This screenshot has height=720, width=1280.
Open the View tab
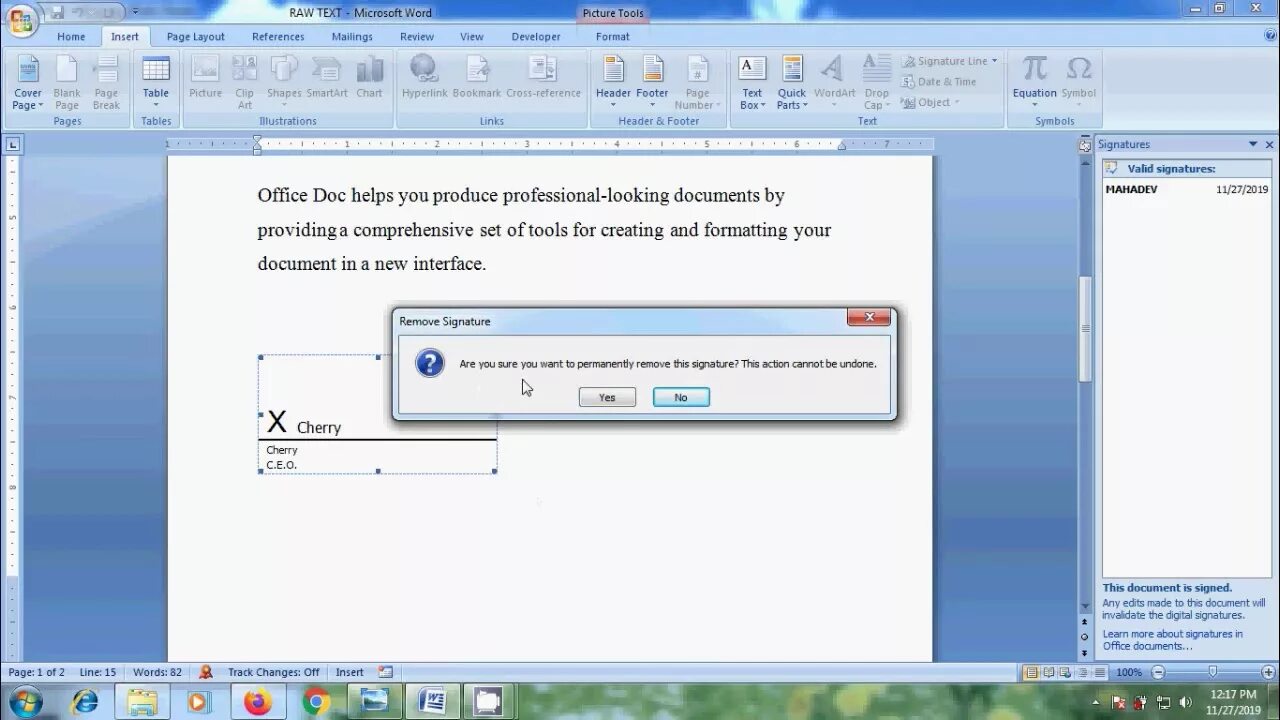(x=472, y=37)
